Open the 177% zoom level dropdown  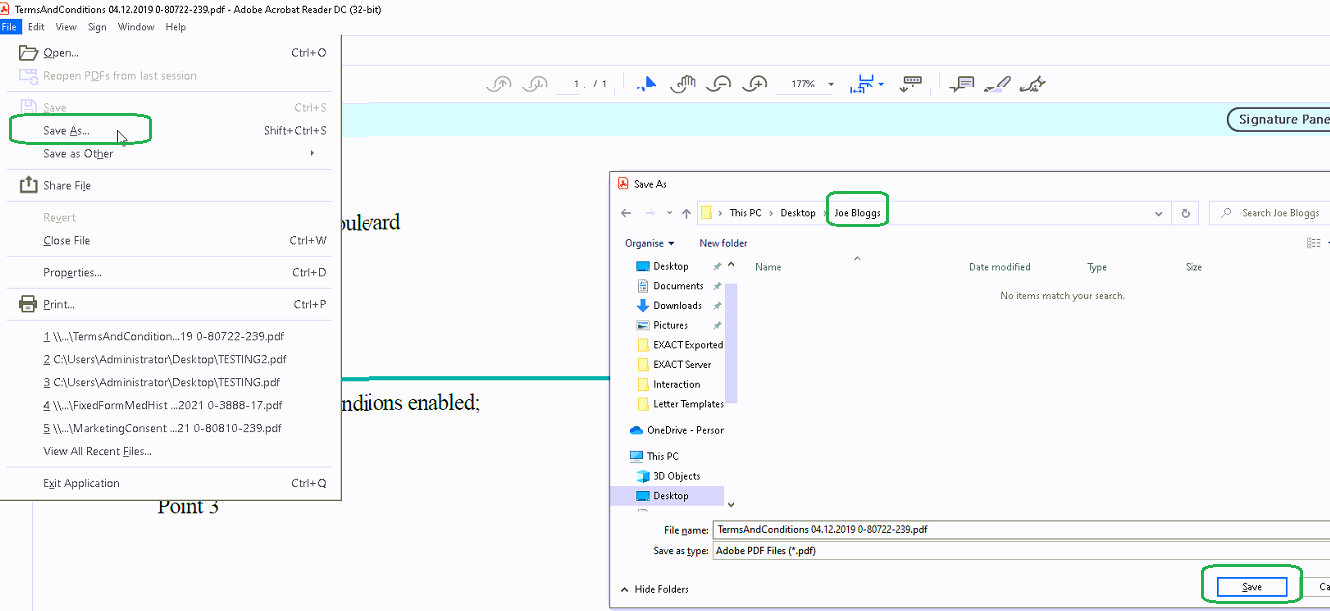tap(831, 85)
